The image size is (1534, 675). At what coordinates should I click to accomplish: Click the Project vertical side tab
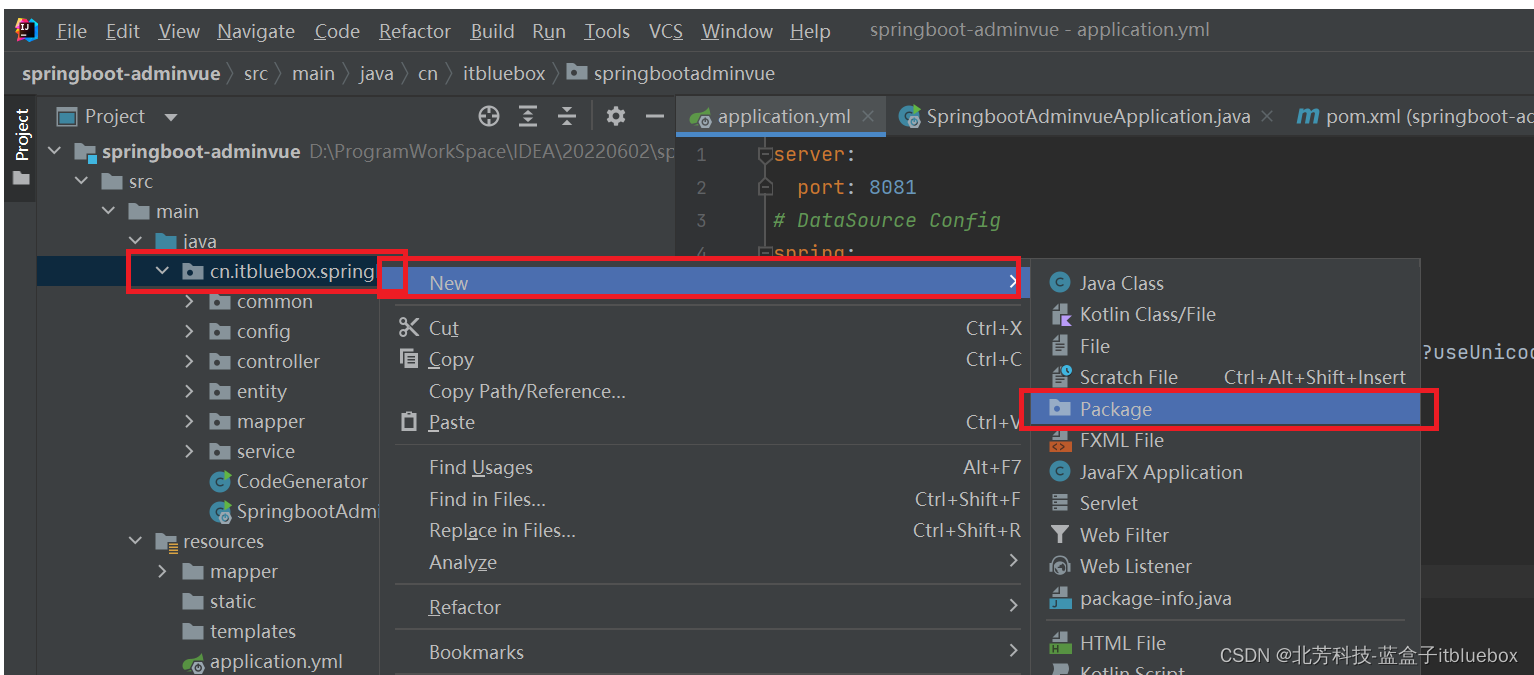click(21, 147)
